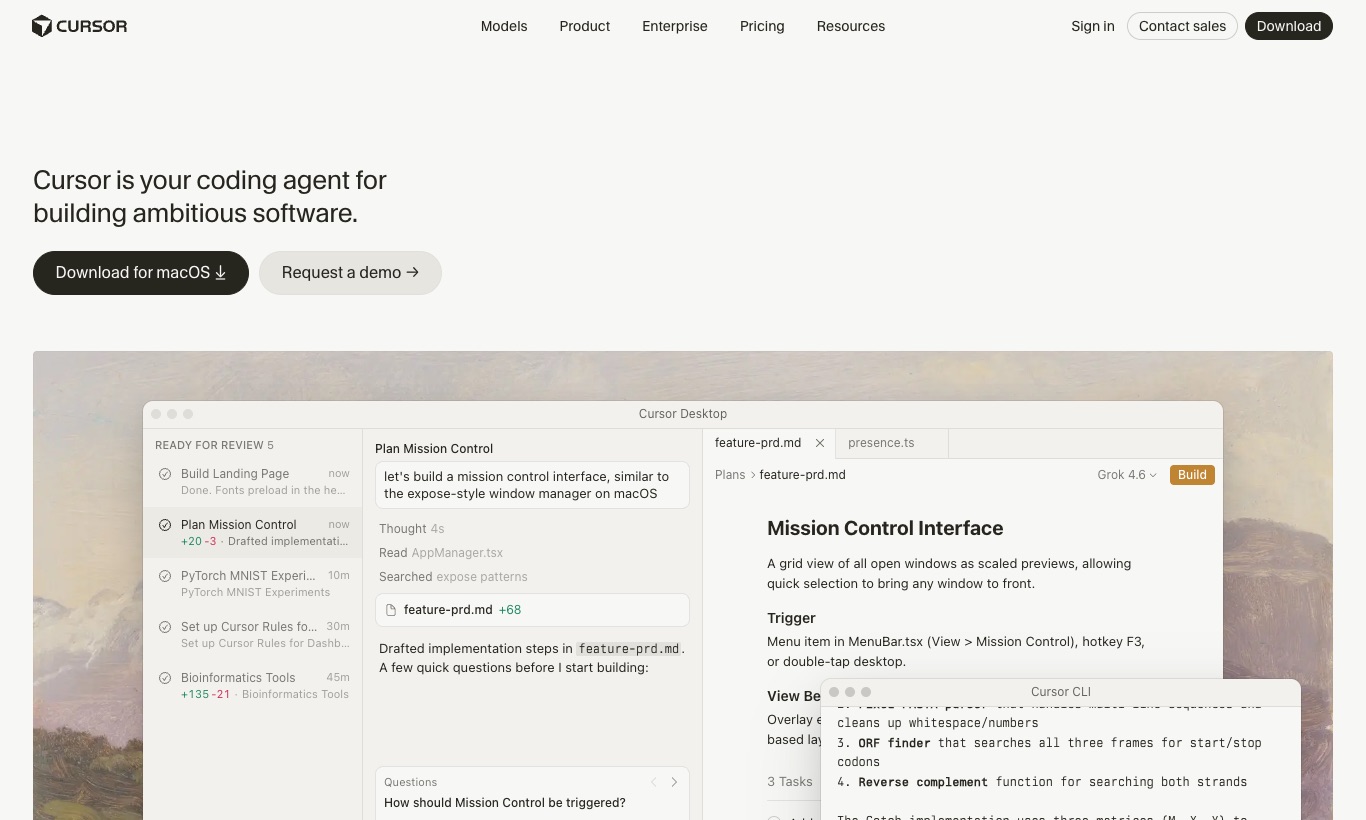Open the Product menu
The image size is (1366, 820).
pos(585,26)
